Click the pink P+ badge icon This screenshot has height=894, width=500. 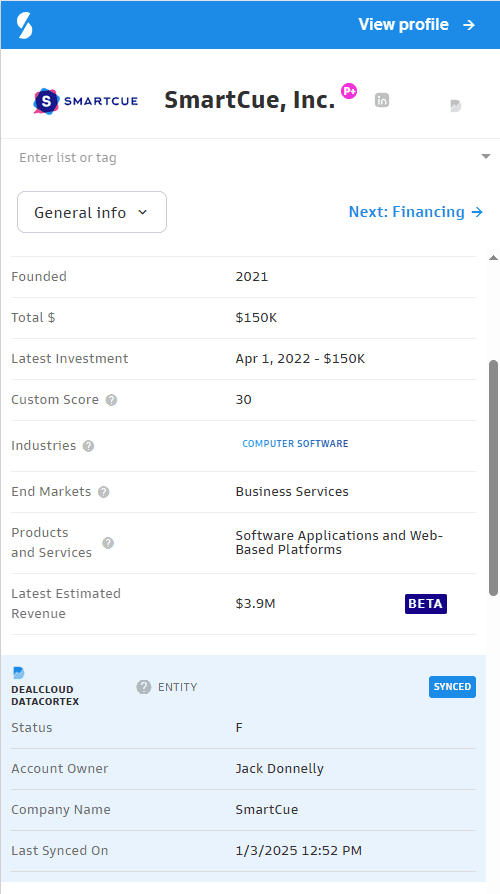(x=349, y=91)
